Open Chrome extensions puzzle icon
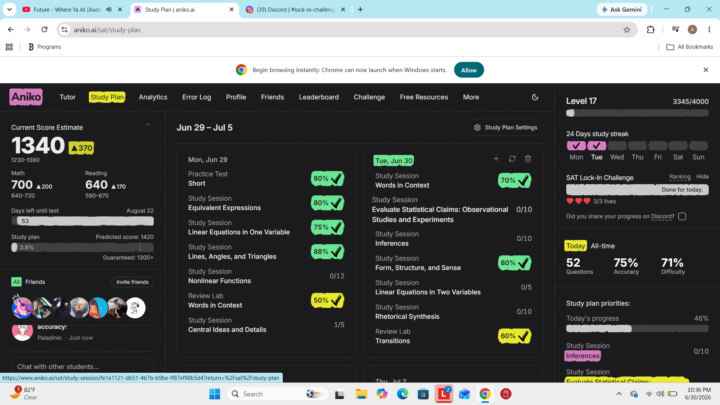This screenshot has height=405, width=720. (651, 30)
